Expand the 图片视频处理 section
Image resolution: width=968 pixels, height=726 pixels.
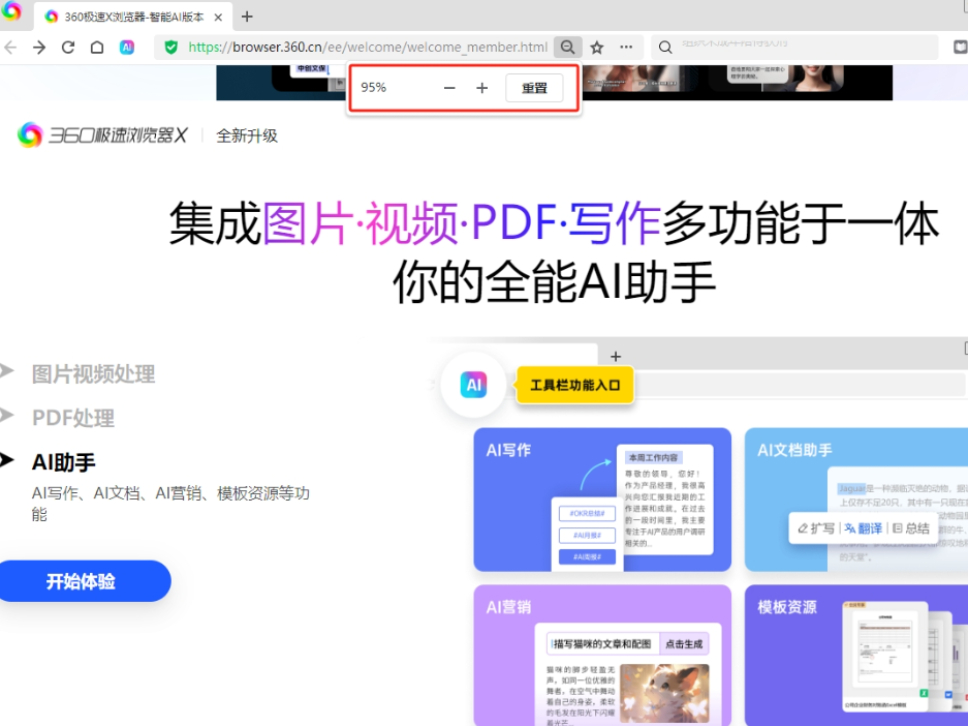pyautogui.click(x=93, y=374)
